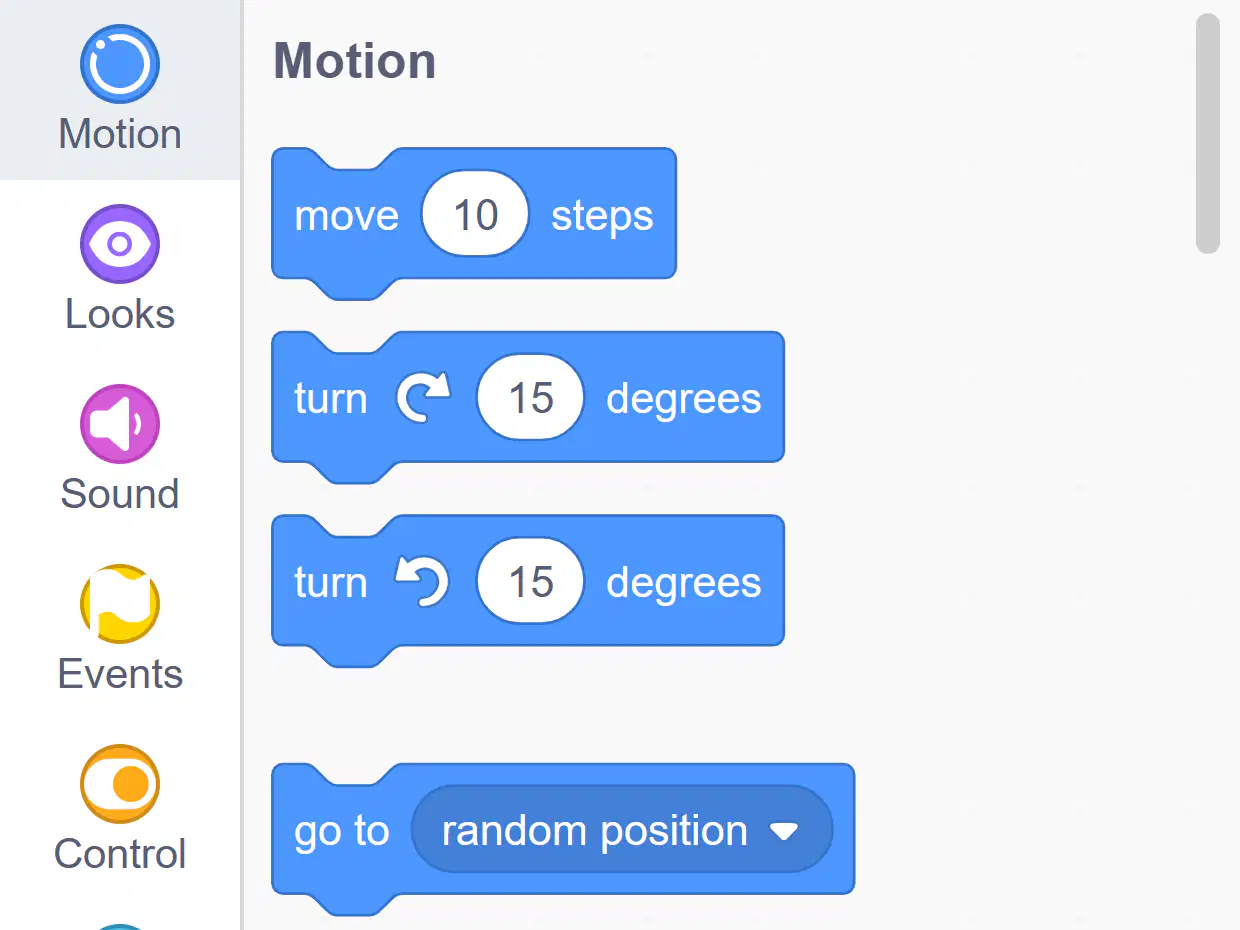
Task: Click the 10 steps value field
Action: pyautogui.click(x=475, y=215)
